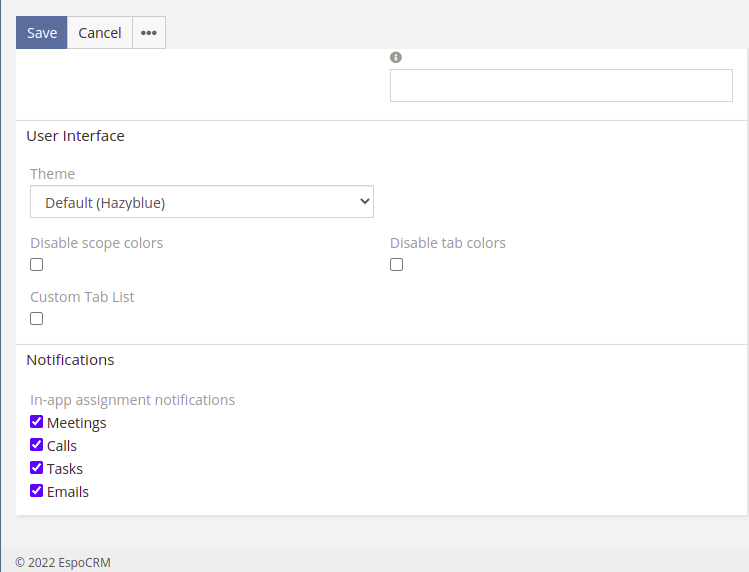The image size is (749, 572).
Task: Click the Custom Tab List label text
Action: [82, 297]
